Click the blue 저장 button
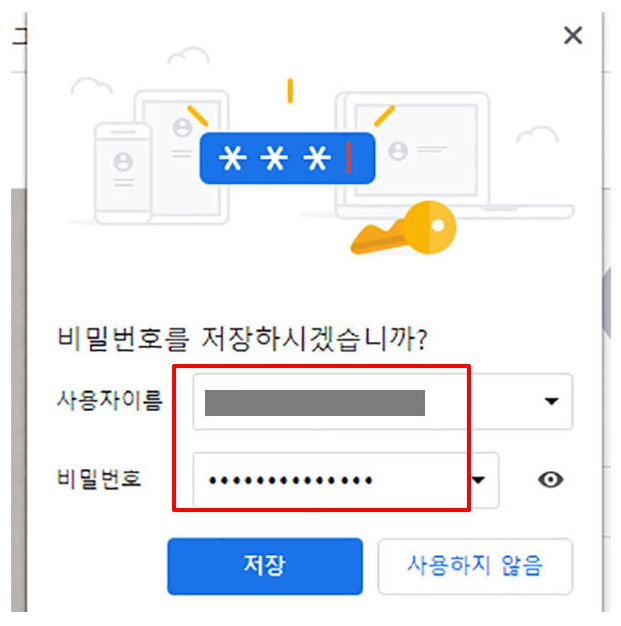This screenshot has height=626, width=621. tap(265, 566)
